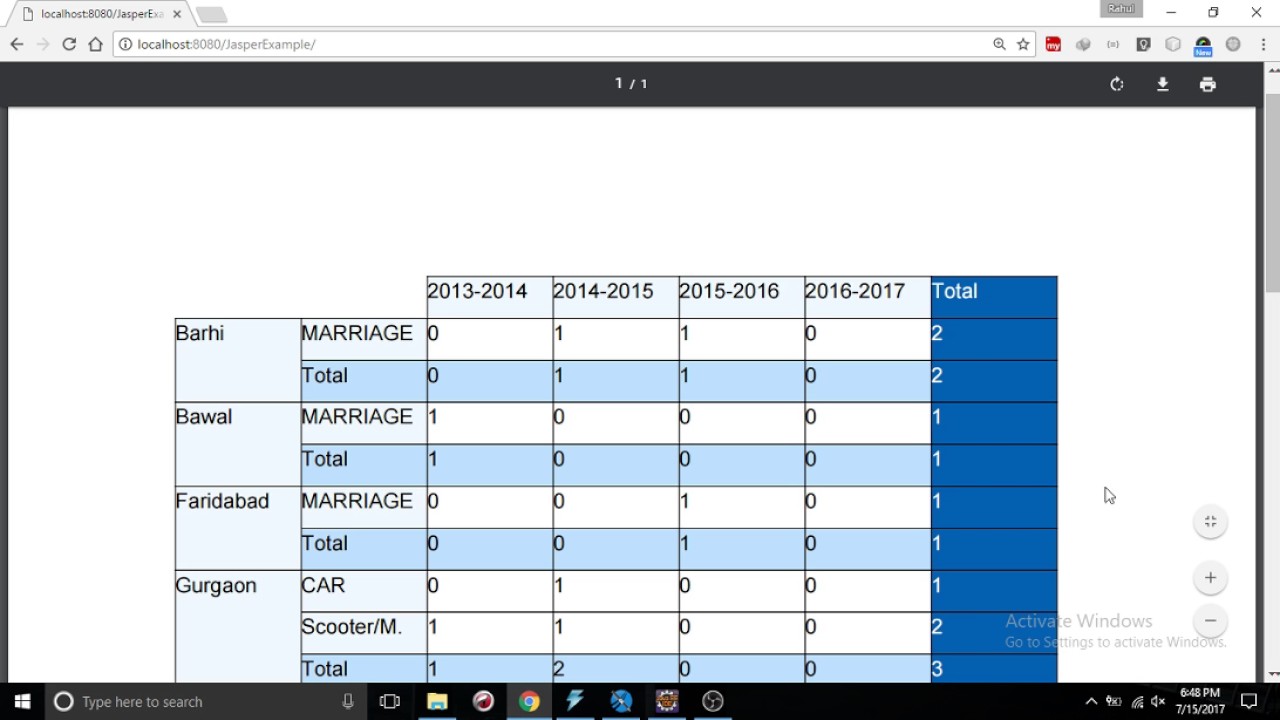
Task: Rotate the PDF clockwise
Action: pyautogui.click(x=1117, y=84)
